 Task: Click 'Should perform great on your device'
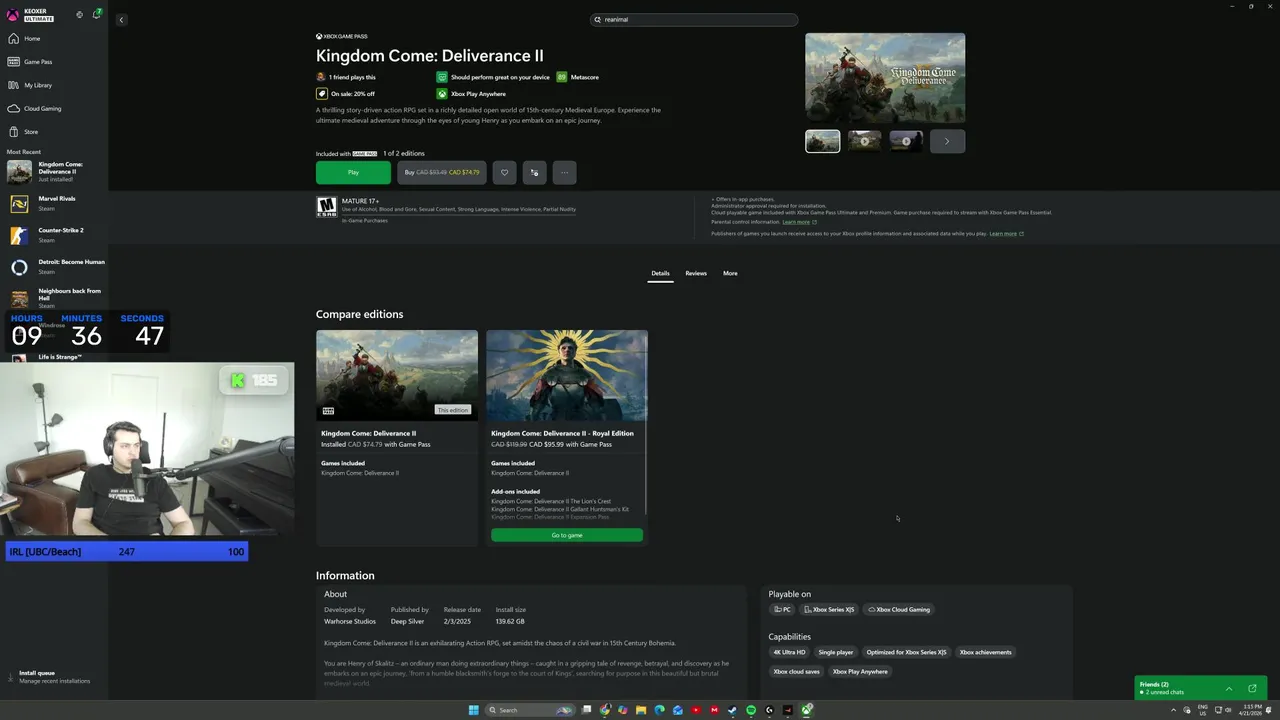[x=493, y=77]
